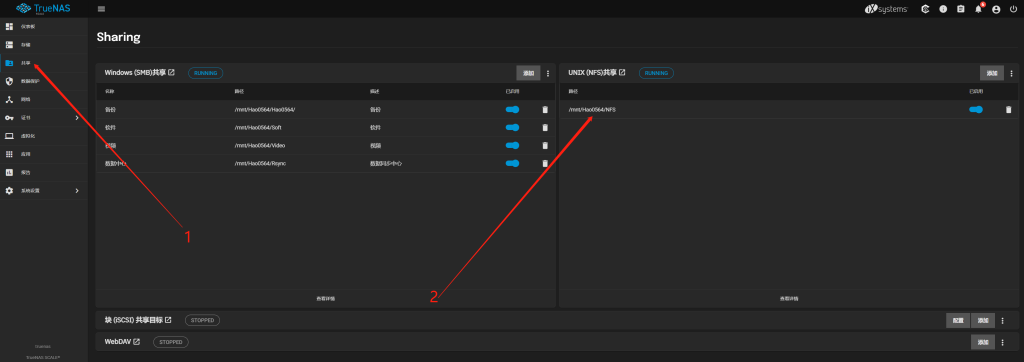This screenshot has height=362, width=1024.
Task: Select path text /mnt/Hao0564/Hao0564/
Action: pyautogui.click(x=265, y=110)
